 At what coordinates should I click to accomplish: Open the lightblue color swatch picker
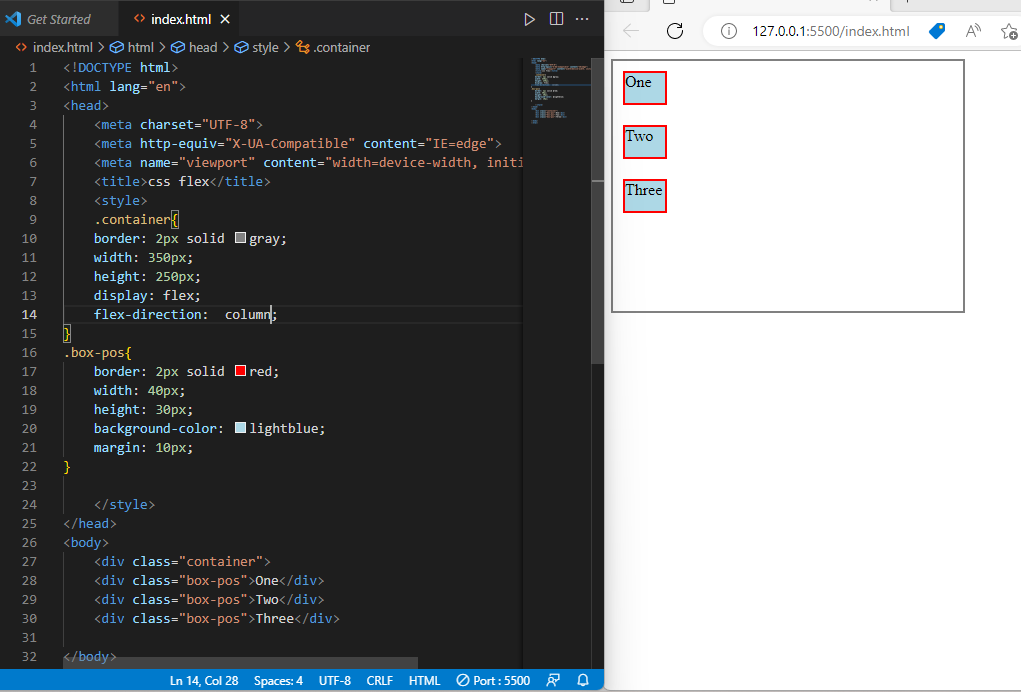click(x=240, y=428)
